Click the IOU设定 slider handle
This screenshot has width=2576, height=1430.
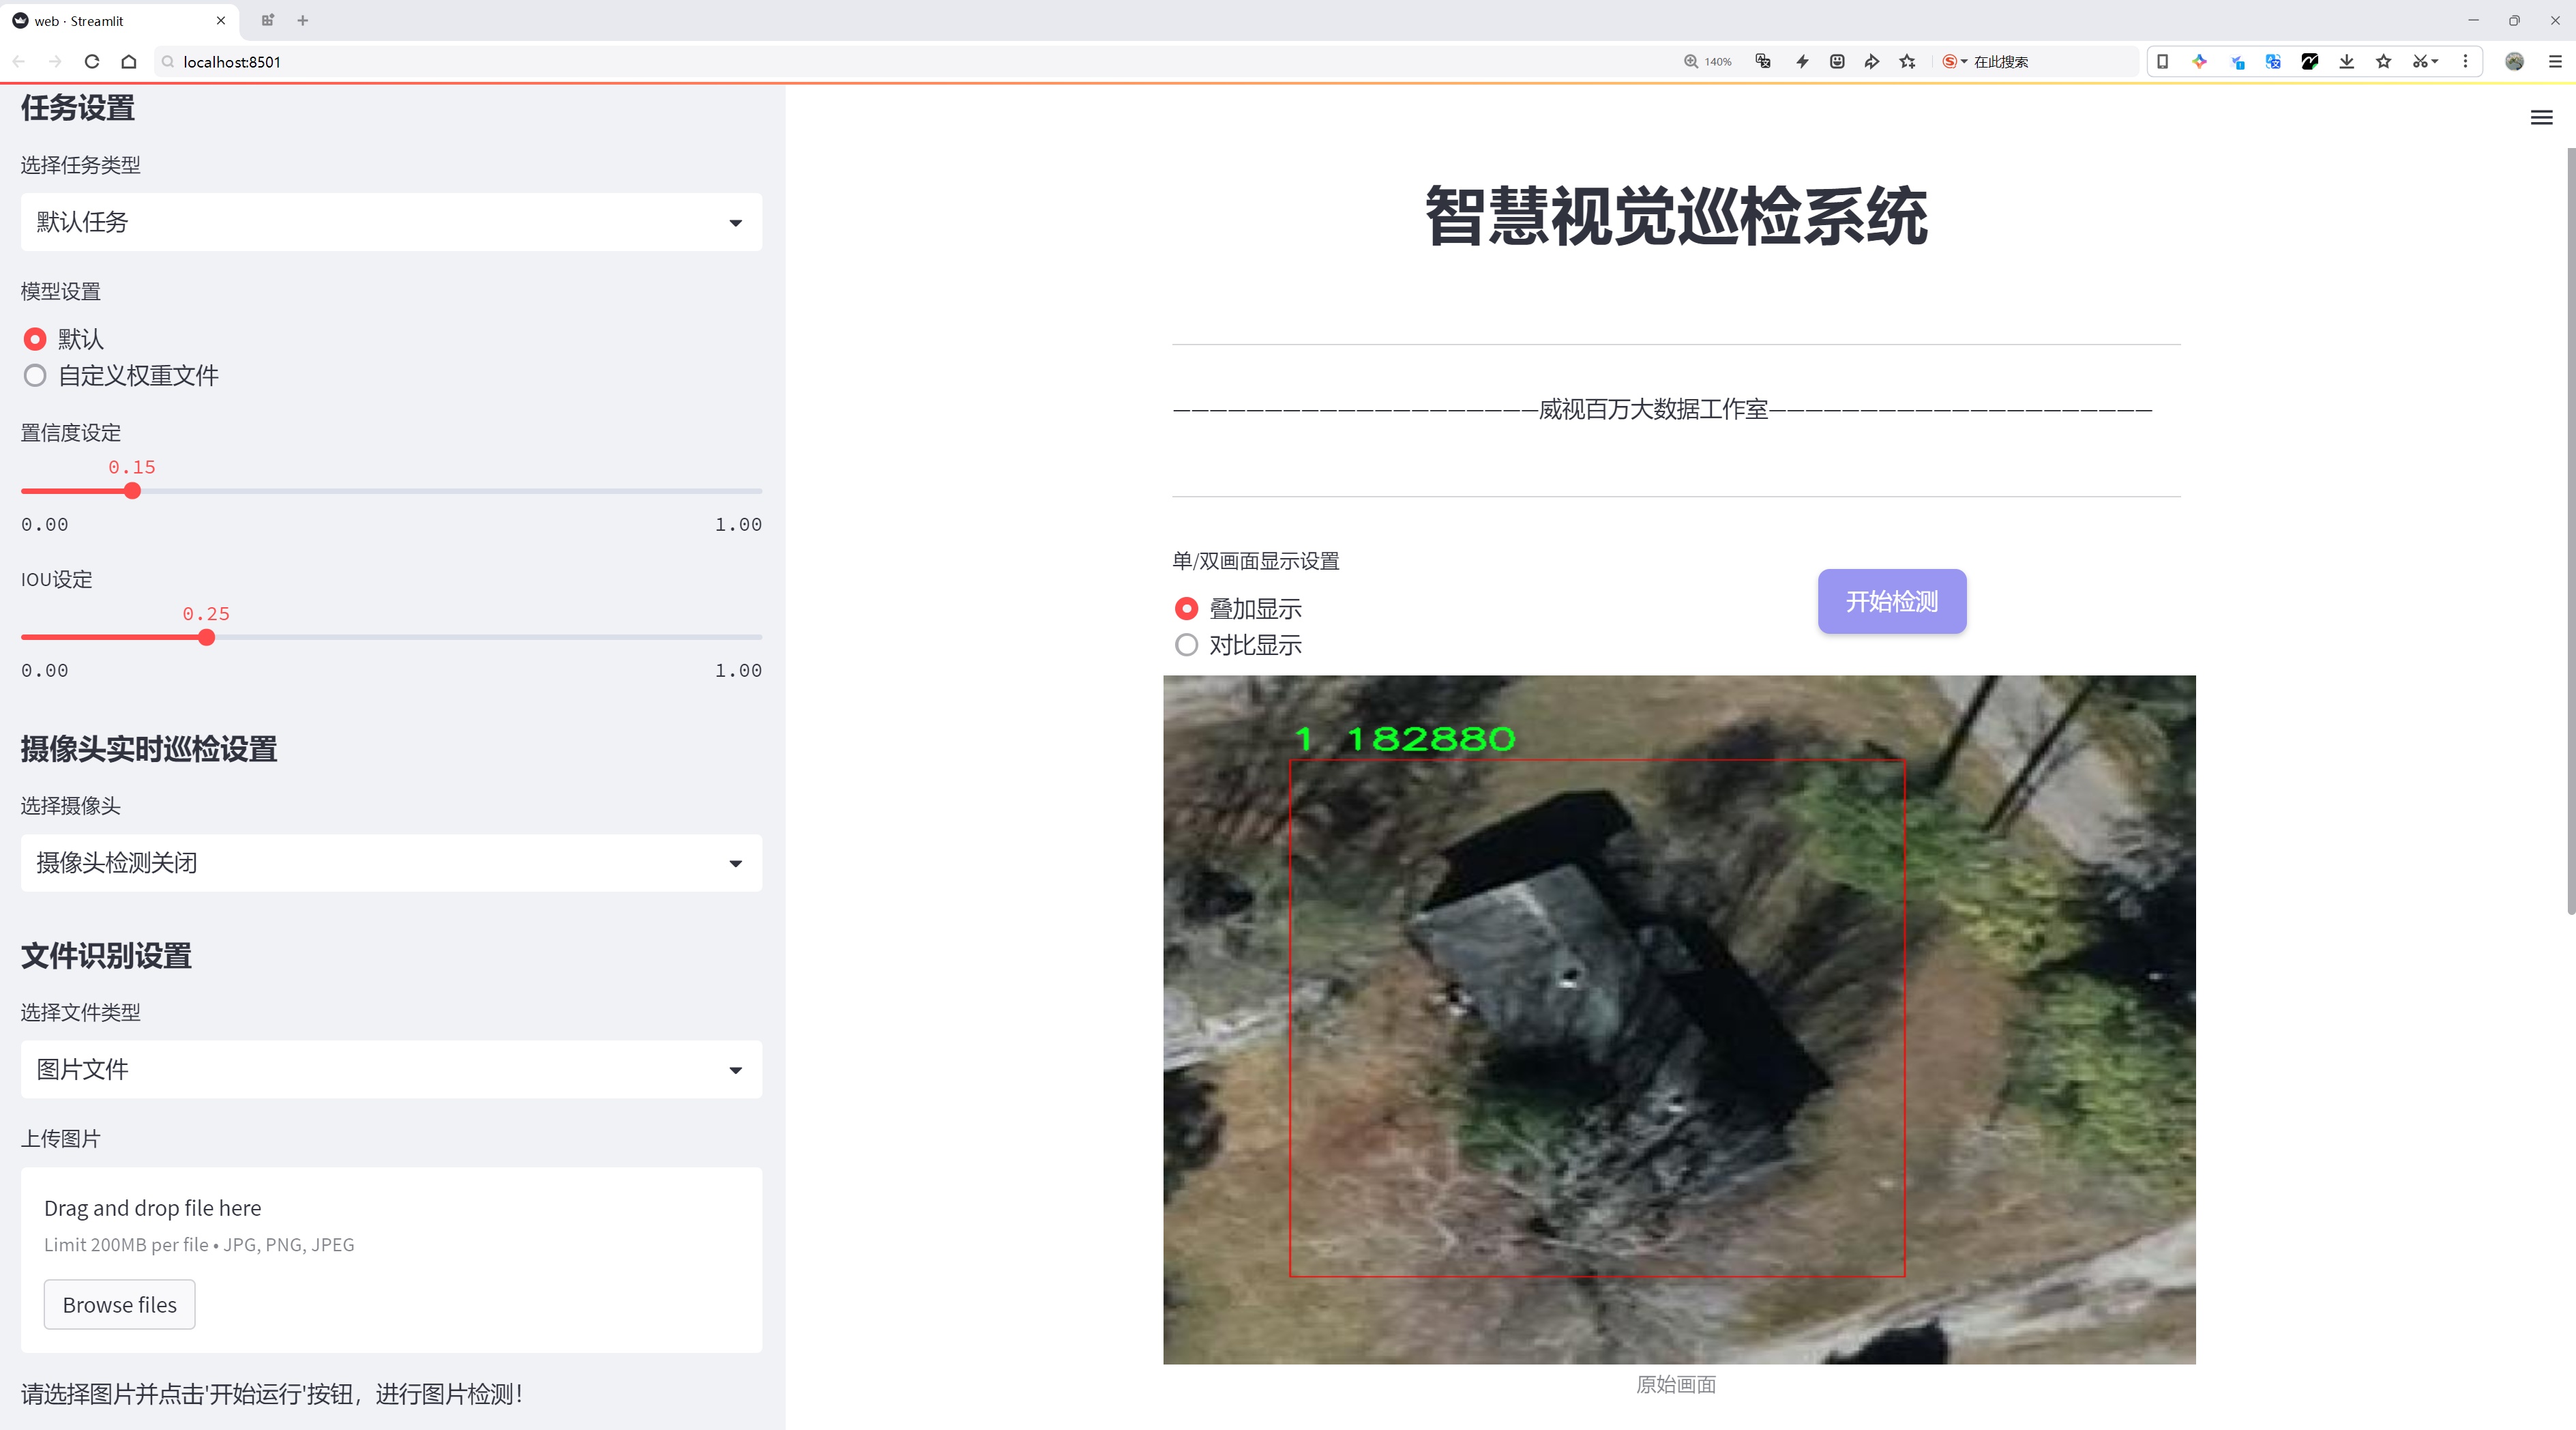206,638
